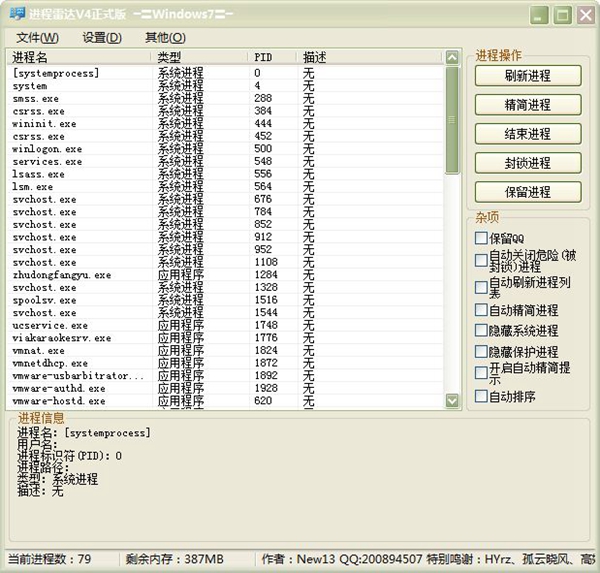600x573 pixels.
Task: Select the winlogon.exe row
Action: pos(225,149)
